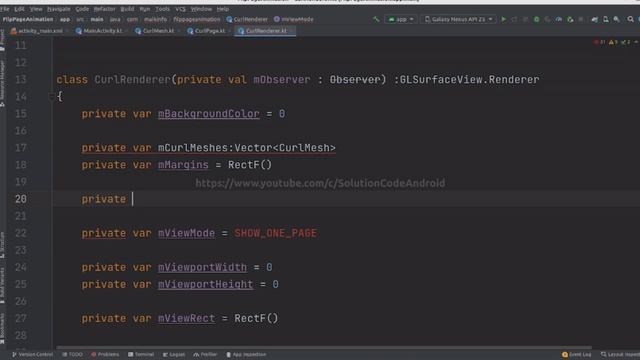The width and height of the screenshot is (640, 360).
Task: Click the mBackgroundColor variable on line 15
Action: coord(209,114)
